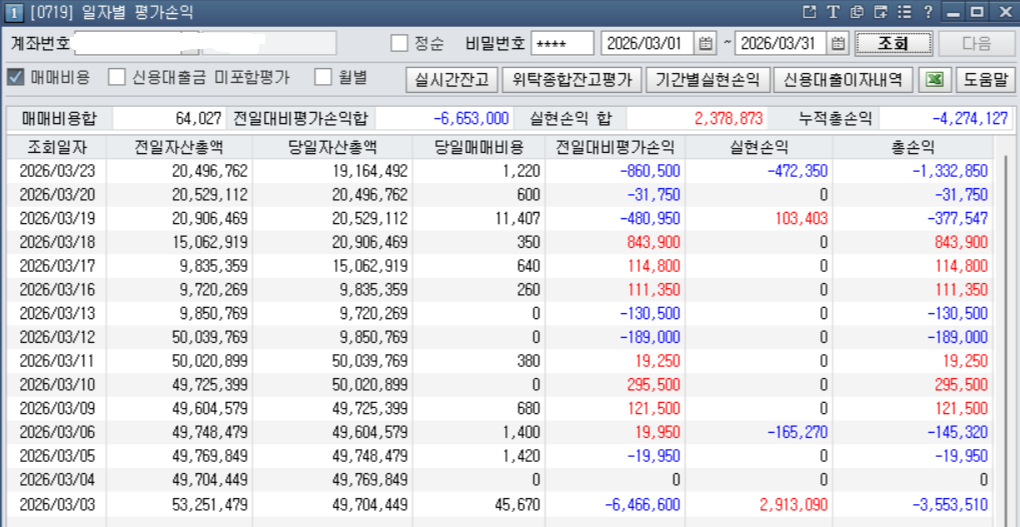Click the 도움말 help button

click(984, 79)
